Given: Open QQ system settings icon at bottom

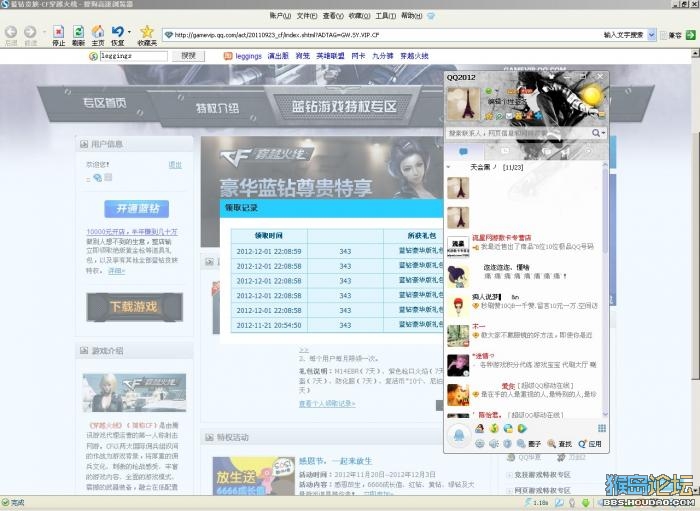Looking at the screenshot, I should pyautogui.click(x=479, y=444).
